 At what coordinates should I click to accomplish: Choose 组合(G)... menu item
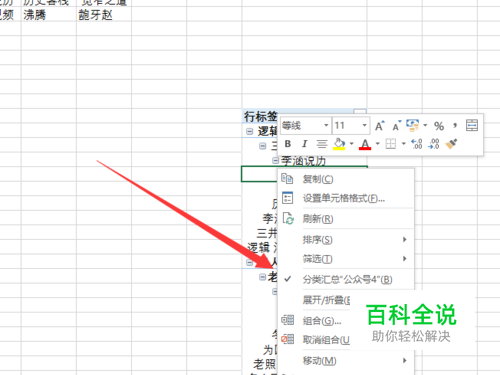tap(322, 321)
